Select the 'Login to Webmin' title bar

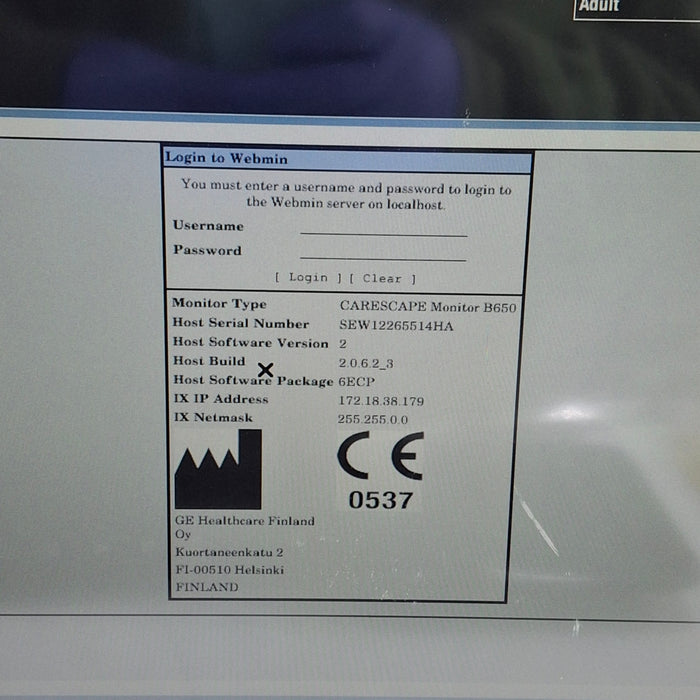[347, 160]
